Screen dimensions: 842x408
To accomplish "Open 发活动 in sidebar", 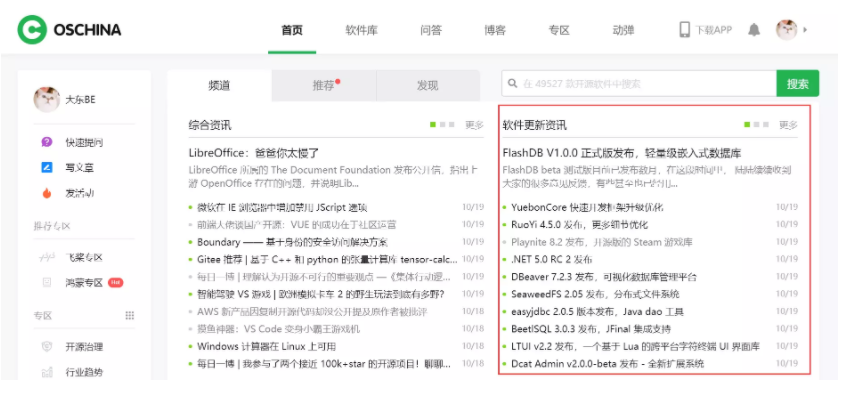I will pos(79,193).
